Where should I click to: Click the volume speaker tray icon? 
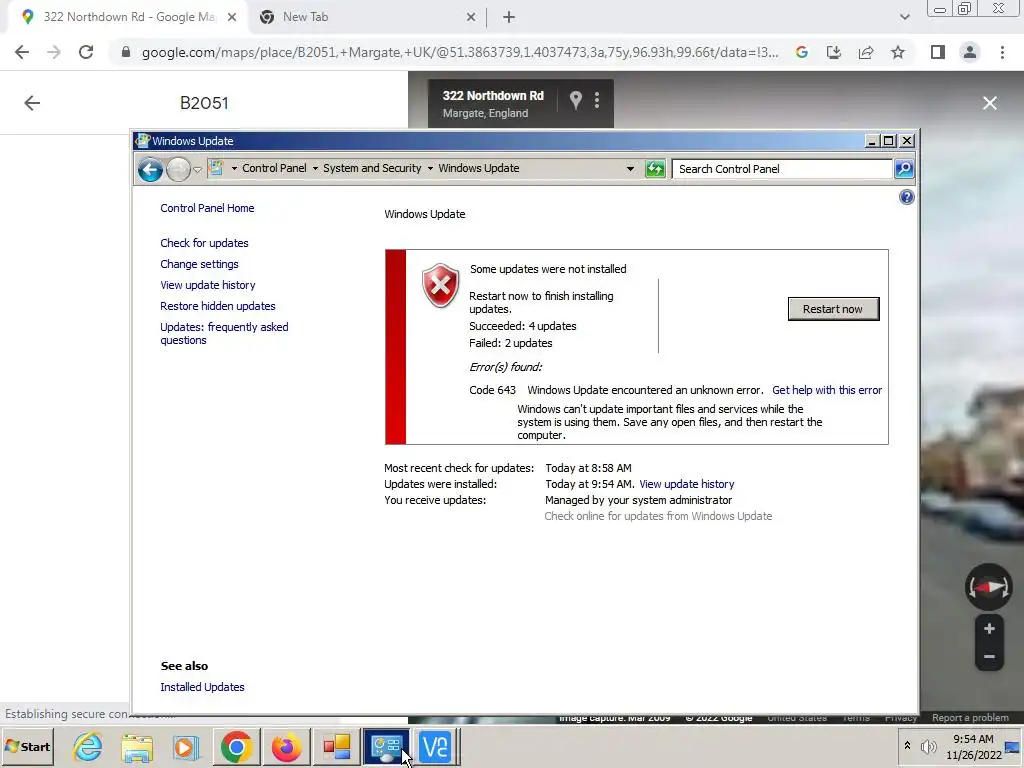(928, 746)
